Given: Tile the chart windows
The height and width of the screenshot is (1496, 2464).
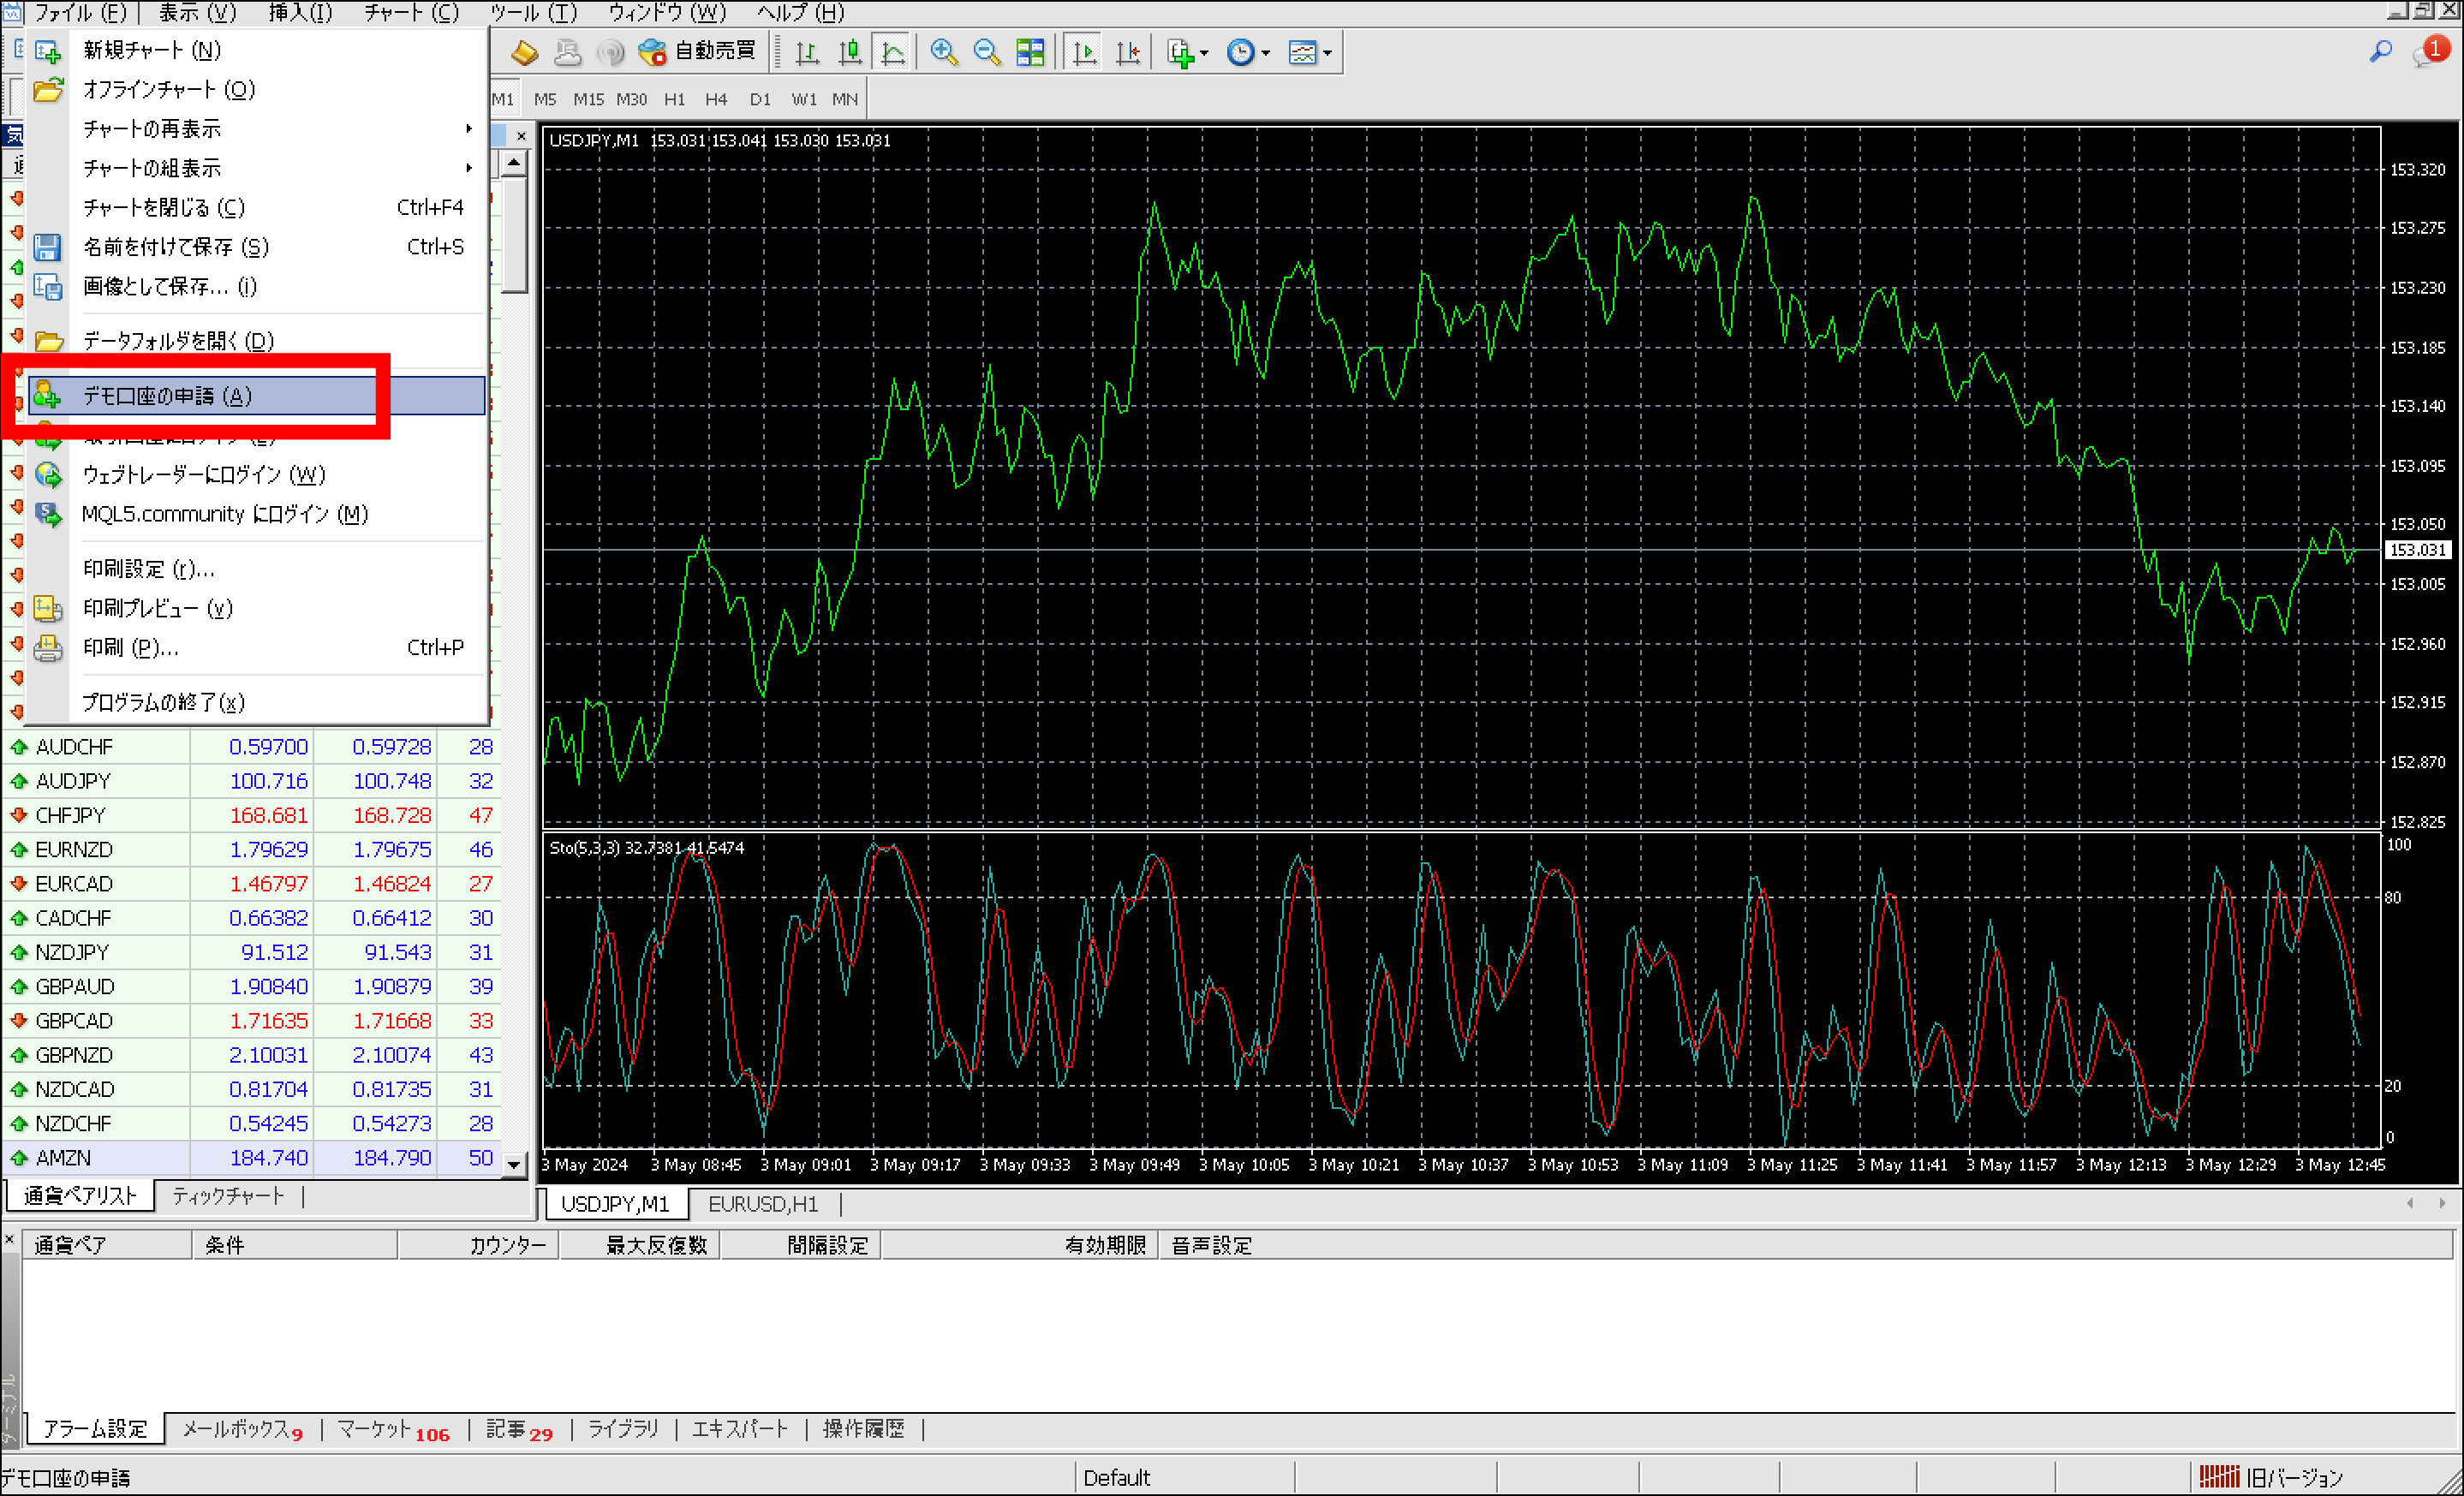Looking at the screenshot, I should pyautogui.click(x=1030, y=52).
